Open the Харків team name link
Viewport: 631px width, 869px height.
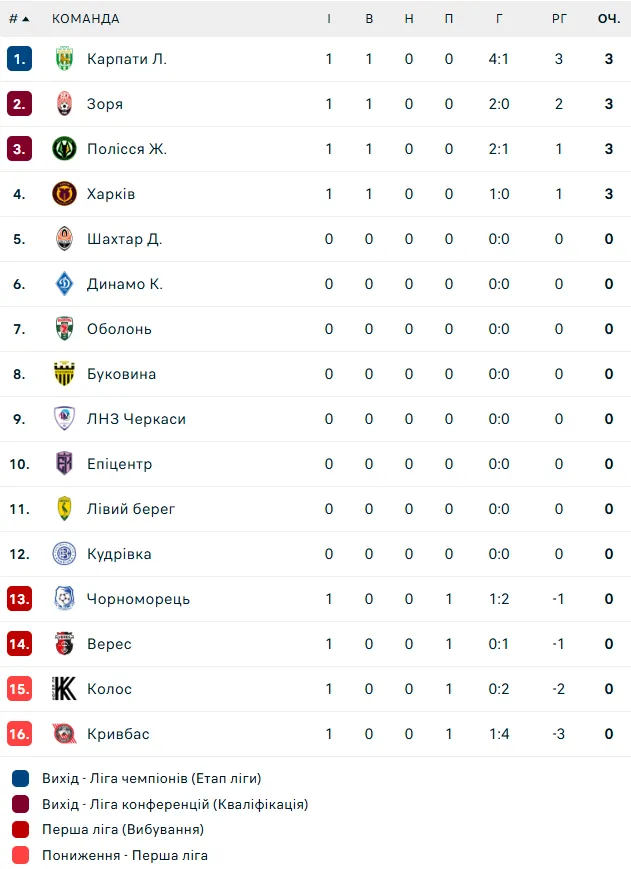pyautogui.click(x=111, y=194)
